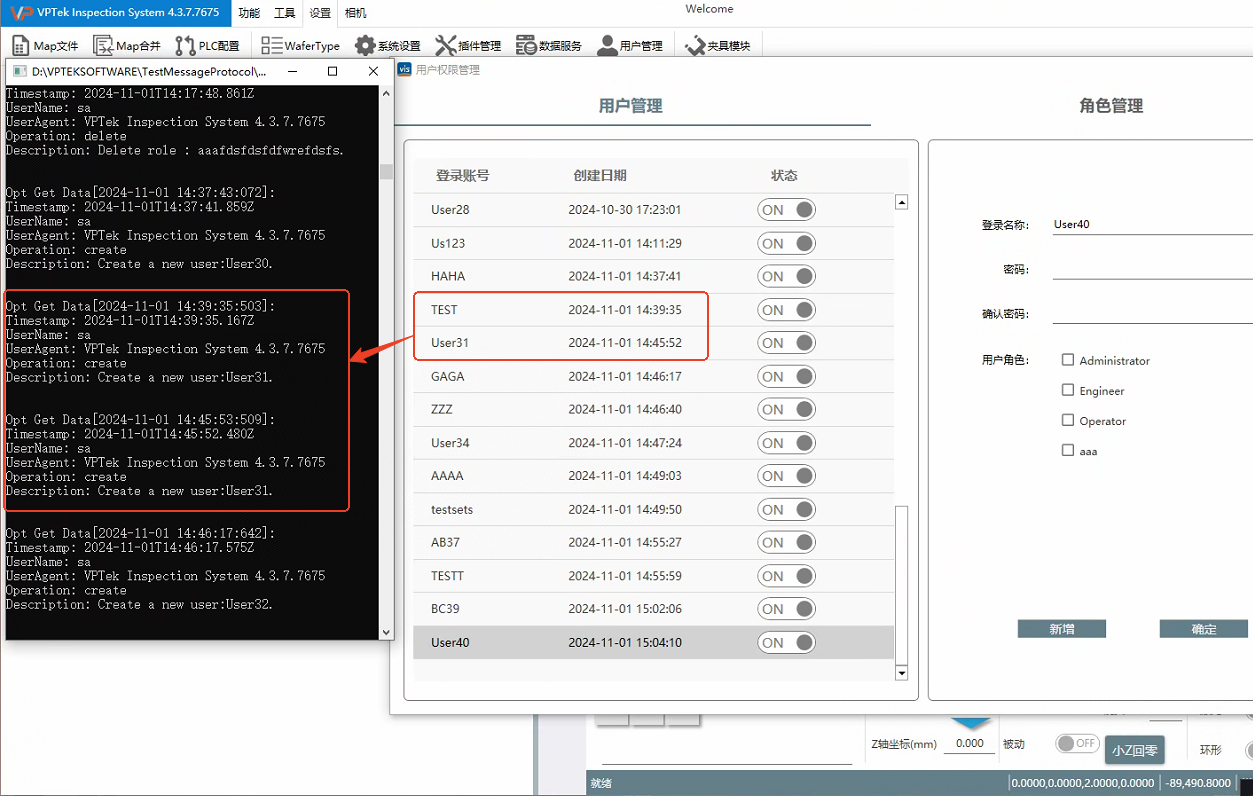
Task: Toggle the status switch for TEST
Action: pos(787,310)
